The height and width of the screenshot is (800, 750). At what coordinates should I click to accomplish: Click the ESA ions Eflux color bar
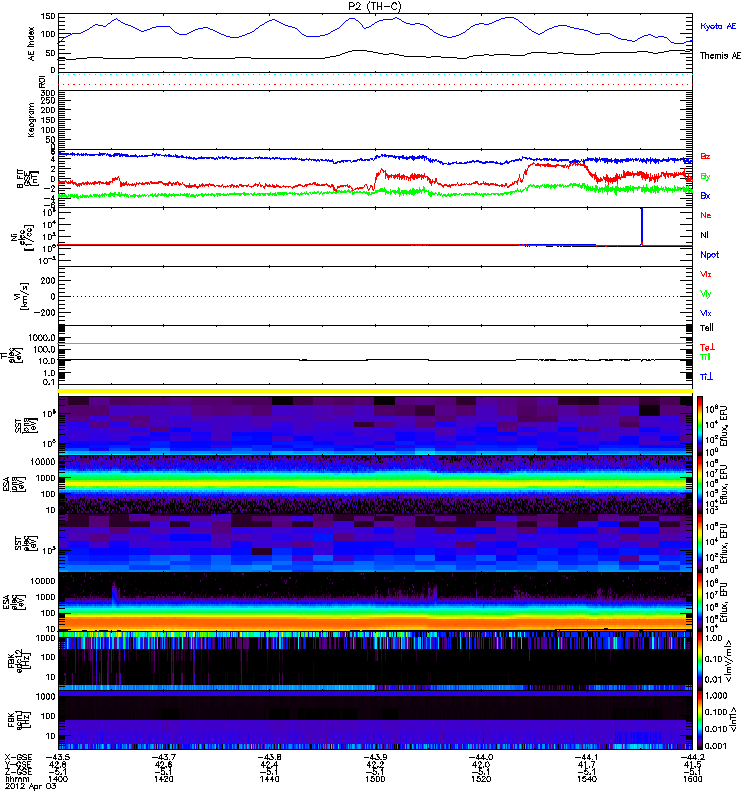[701, 484]
